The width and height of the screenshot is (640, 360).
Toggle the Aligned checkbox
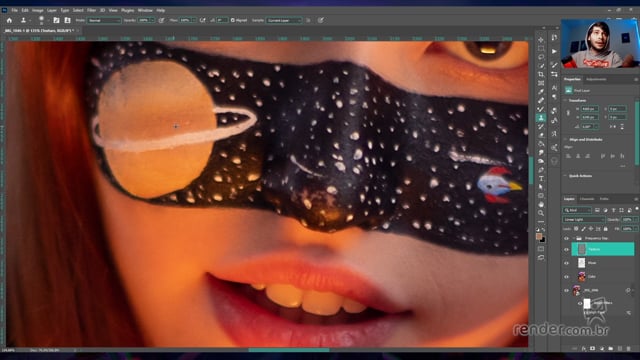[x=233, y=20]
